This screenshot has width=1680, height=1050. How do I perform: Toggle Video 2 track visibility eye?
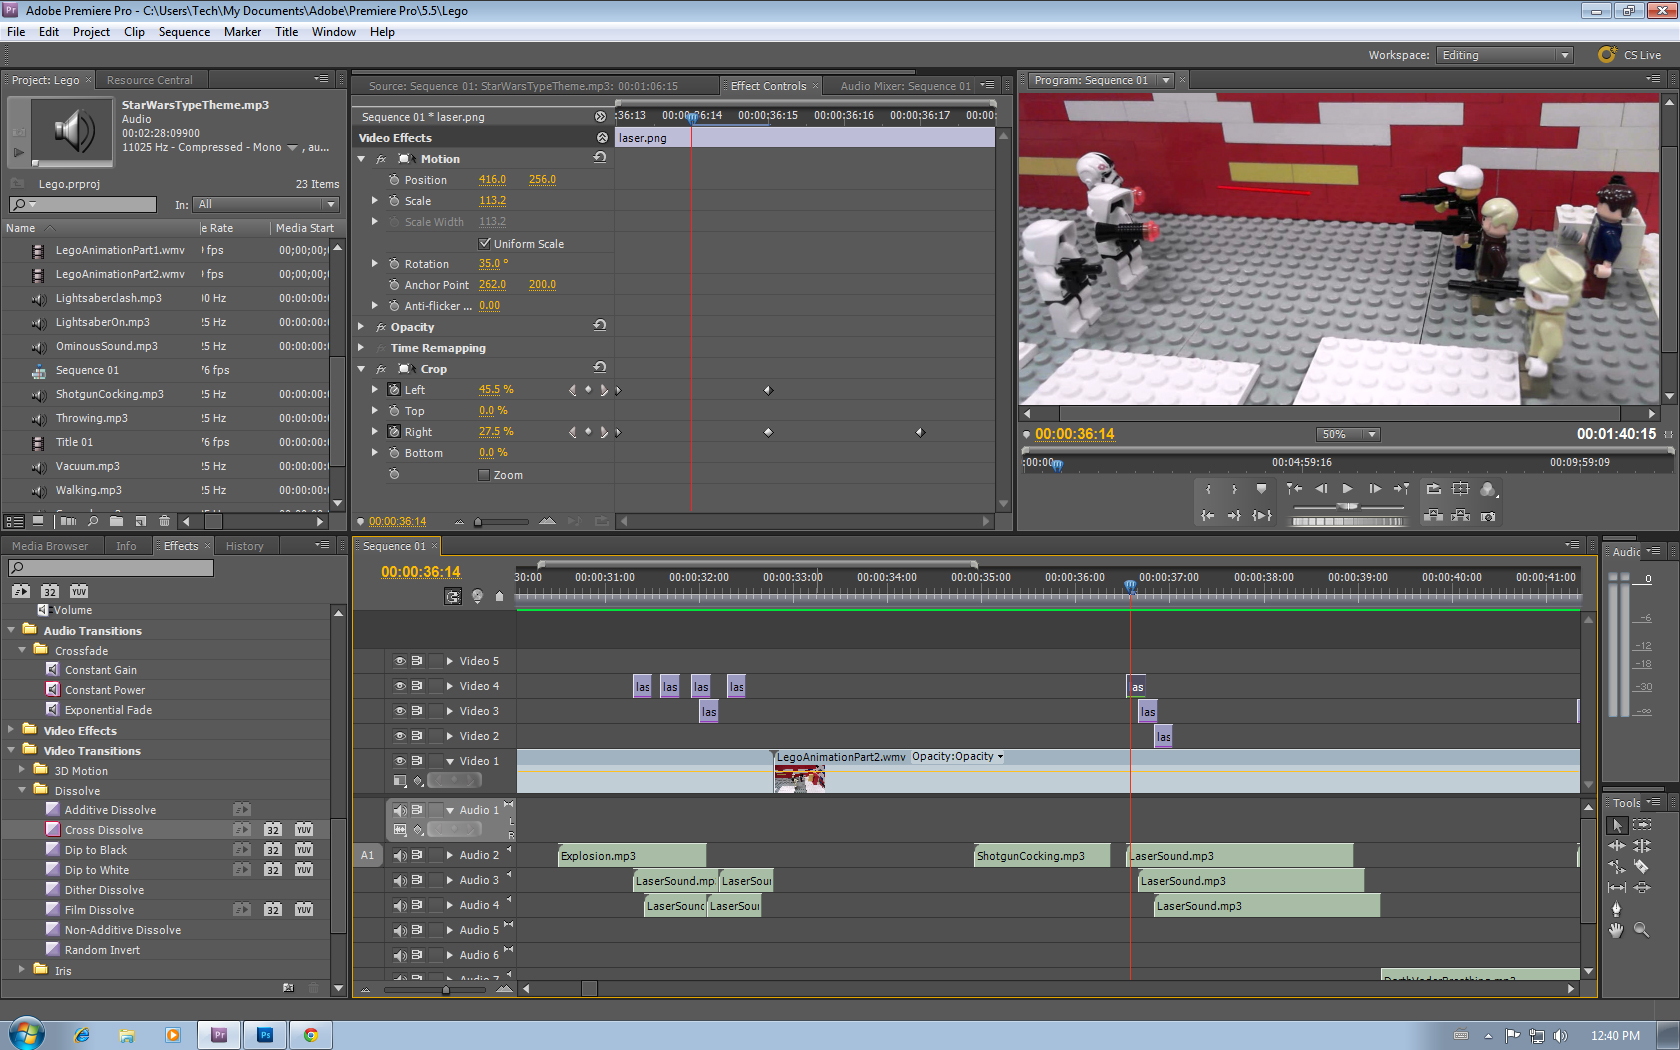point(400,736)
